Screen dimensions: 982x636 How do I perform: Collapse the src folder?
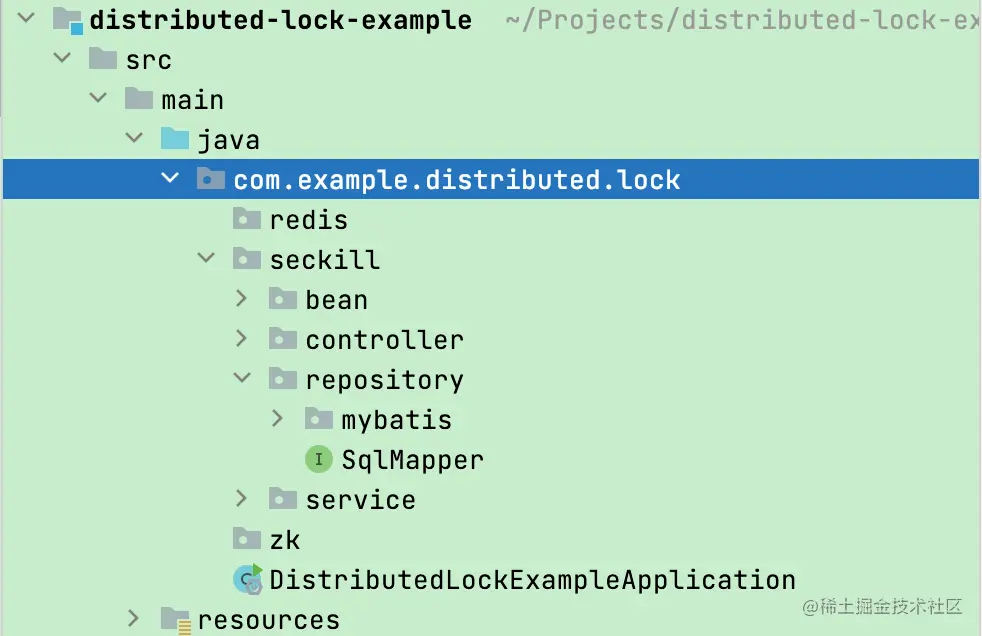pos(62,58)
